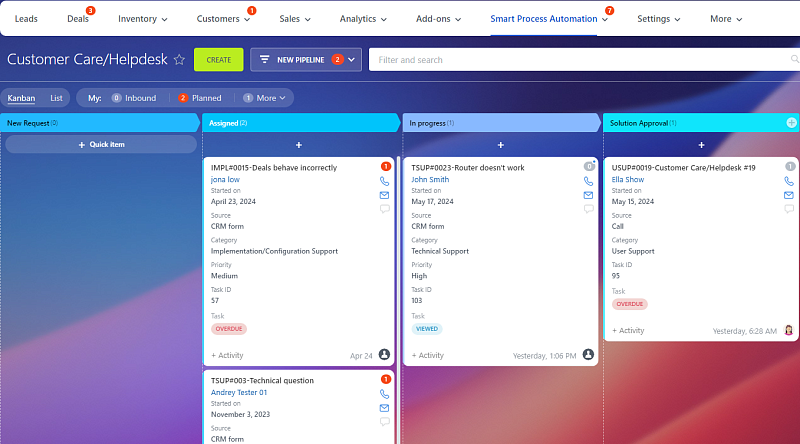Open New Pipeline dropdown
This screenshot has height=444, width=800.
click(352, 60)
